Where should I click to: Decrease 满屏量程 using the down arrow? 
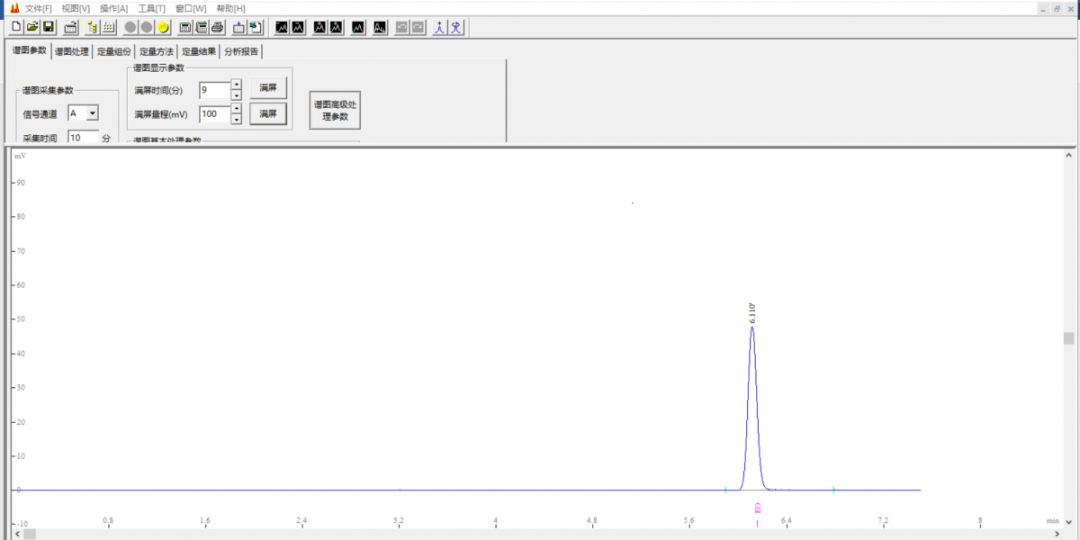pos(236,119)
